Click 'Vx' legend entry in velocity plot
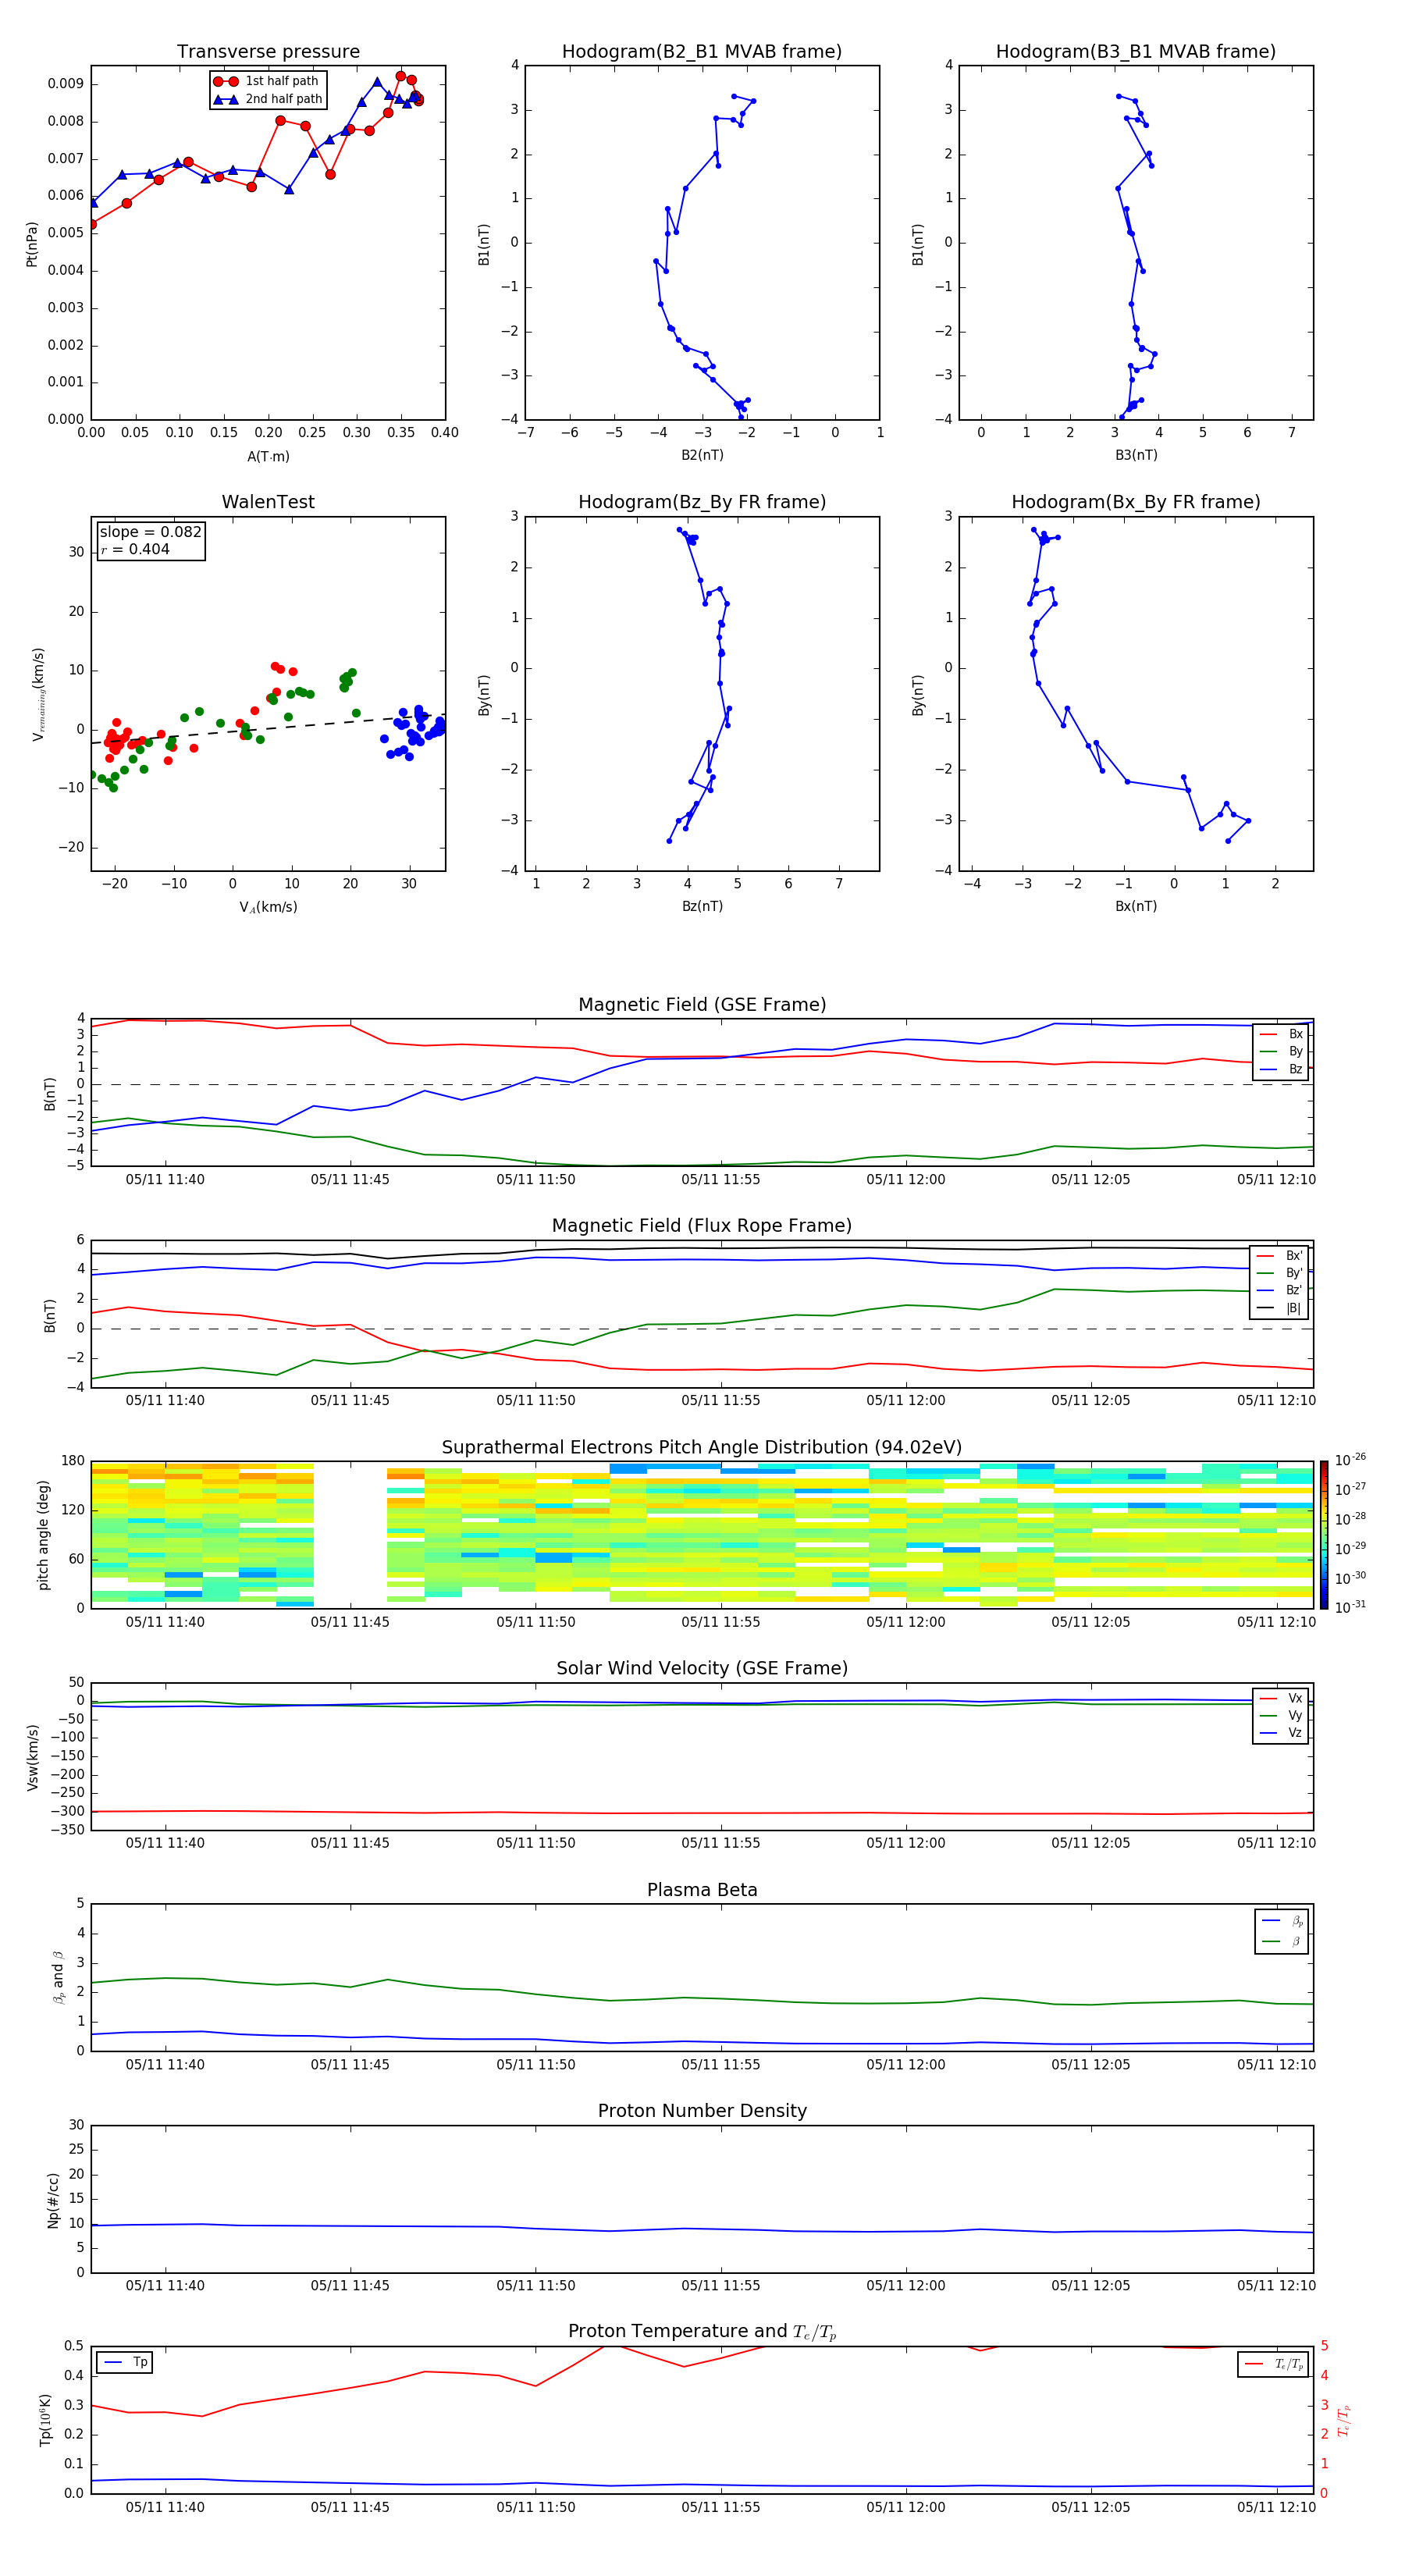This screenshot has width=1405, height=2576. (x=1281, y=1698)
